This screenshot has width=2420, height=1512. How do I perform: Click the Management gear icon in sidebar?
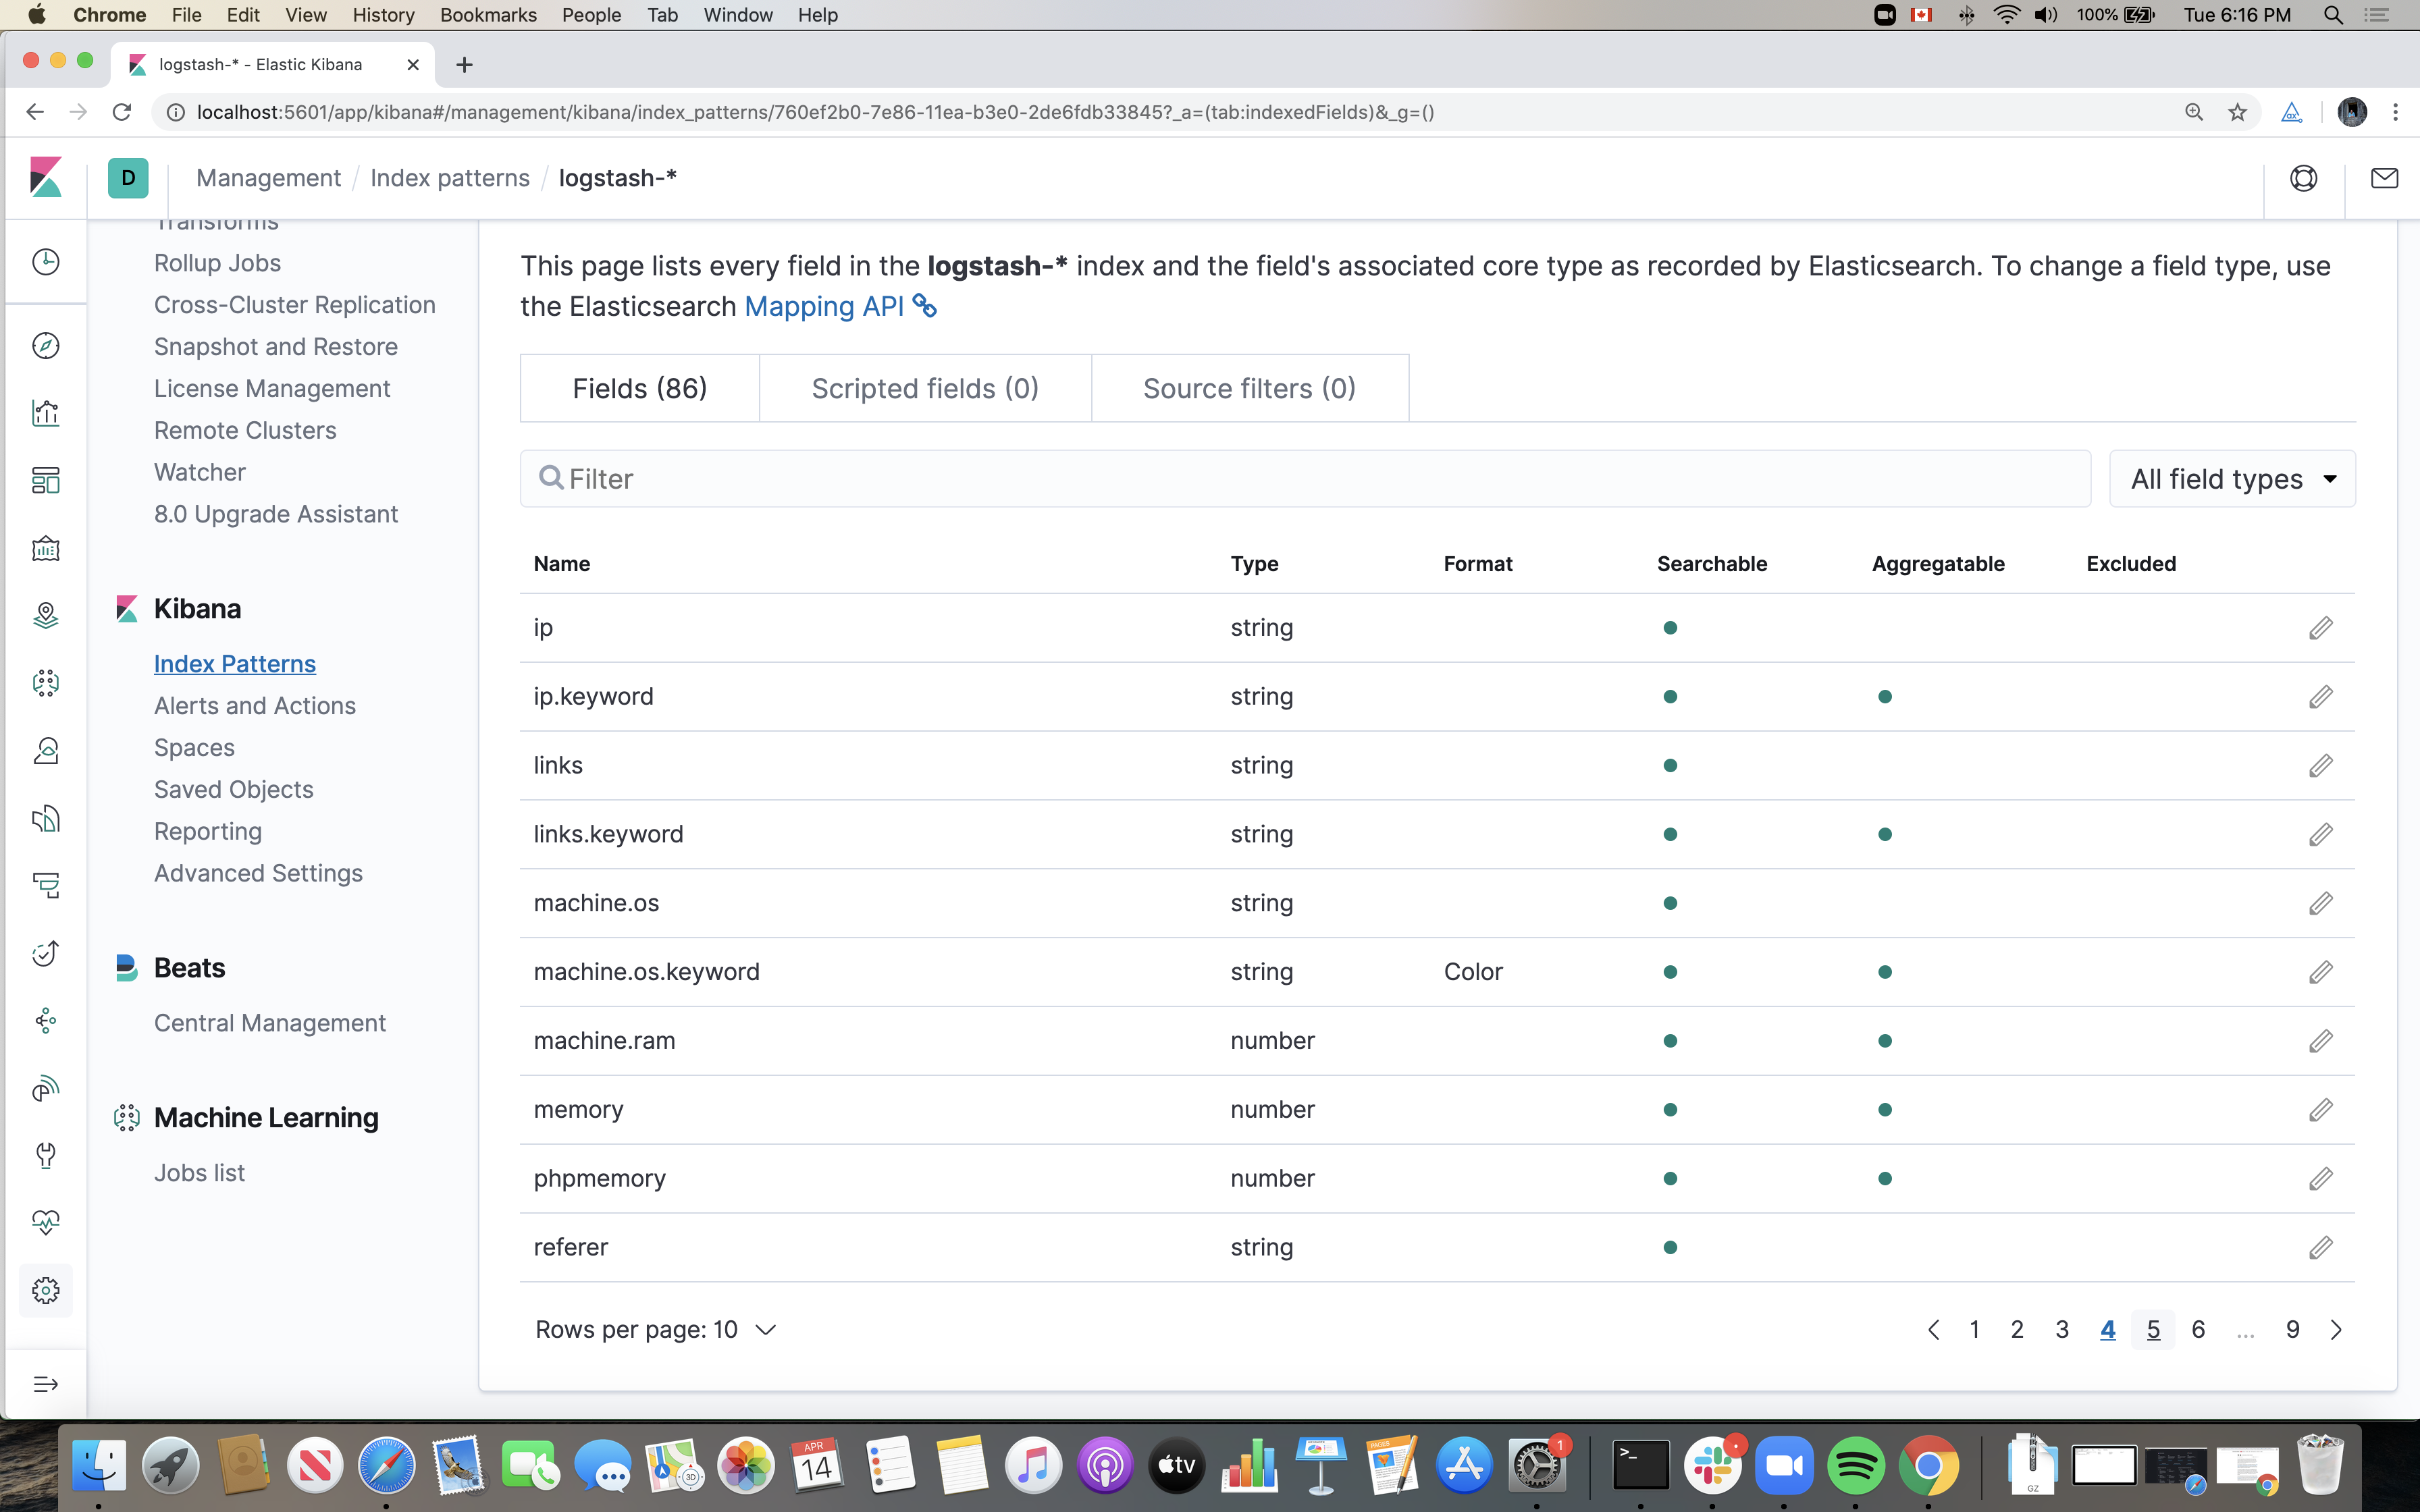point(46,1290)
